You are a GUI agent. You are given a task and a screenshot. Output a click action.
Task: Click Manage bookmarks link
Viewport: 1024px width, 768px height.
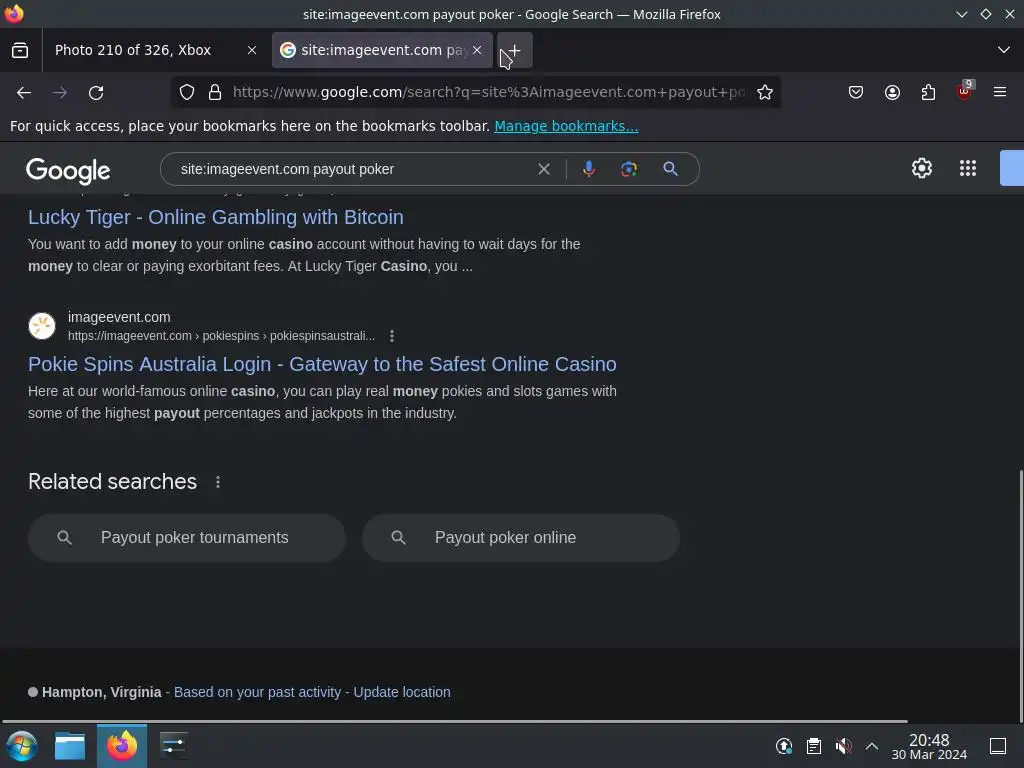tap(566, 126)
